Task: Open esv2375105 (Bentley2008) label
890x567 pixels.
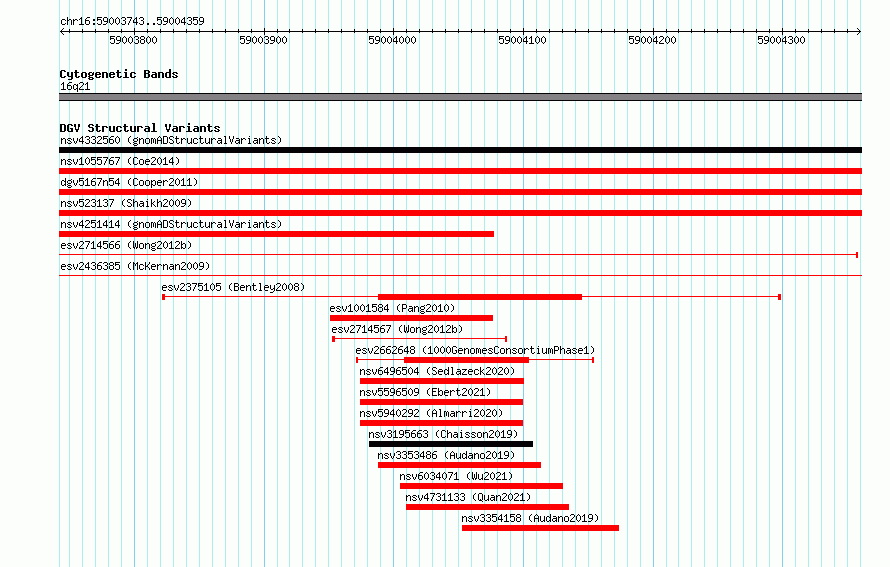Action: 233,287
